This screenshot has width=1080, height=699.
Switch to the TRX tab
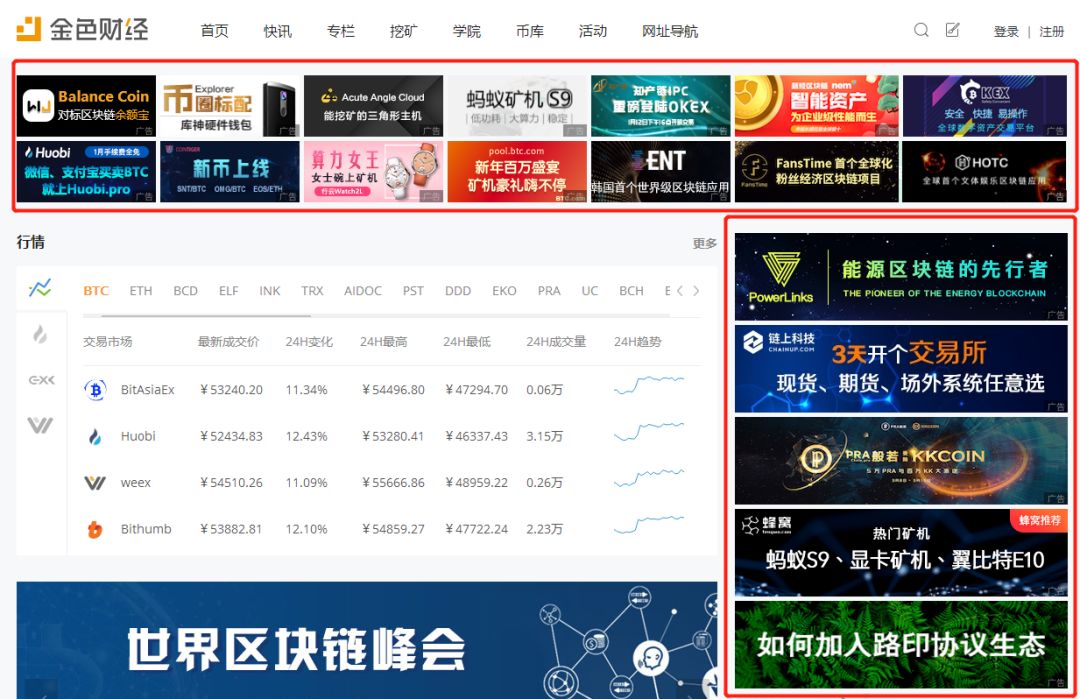point(312,290)
